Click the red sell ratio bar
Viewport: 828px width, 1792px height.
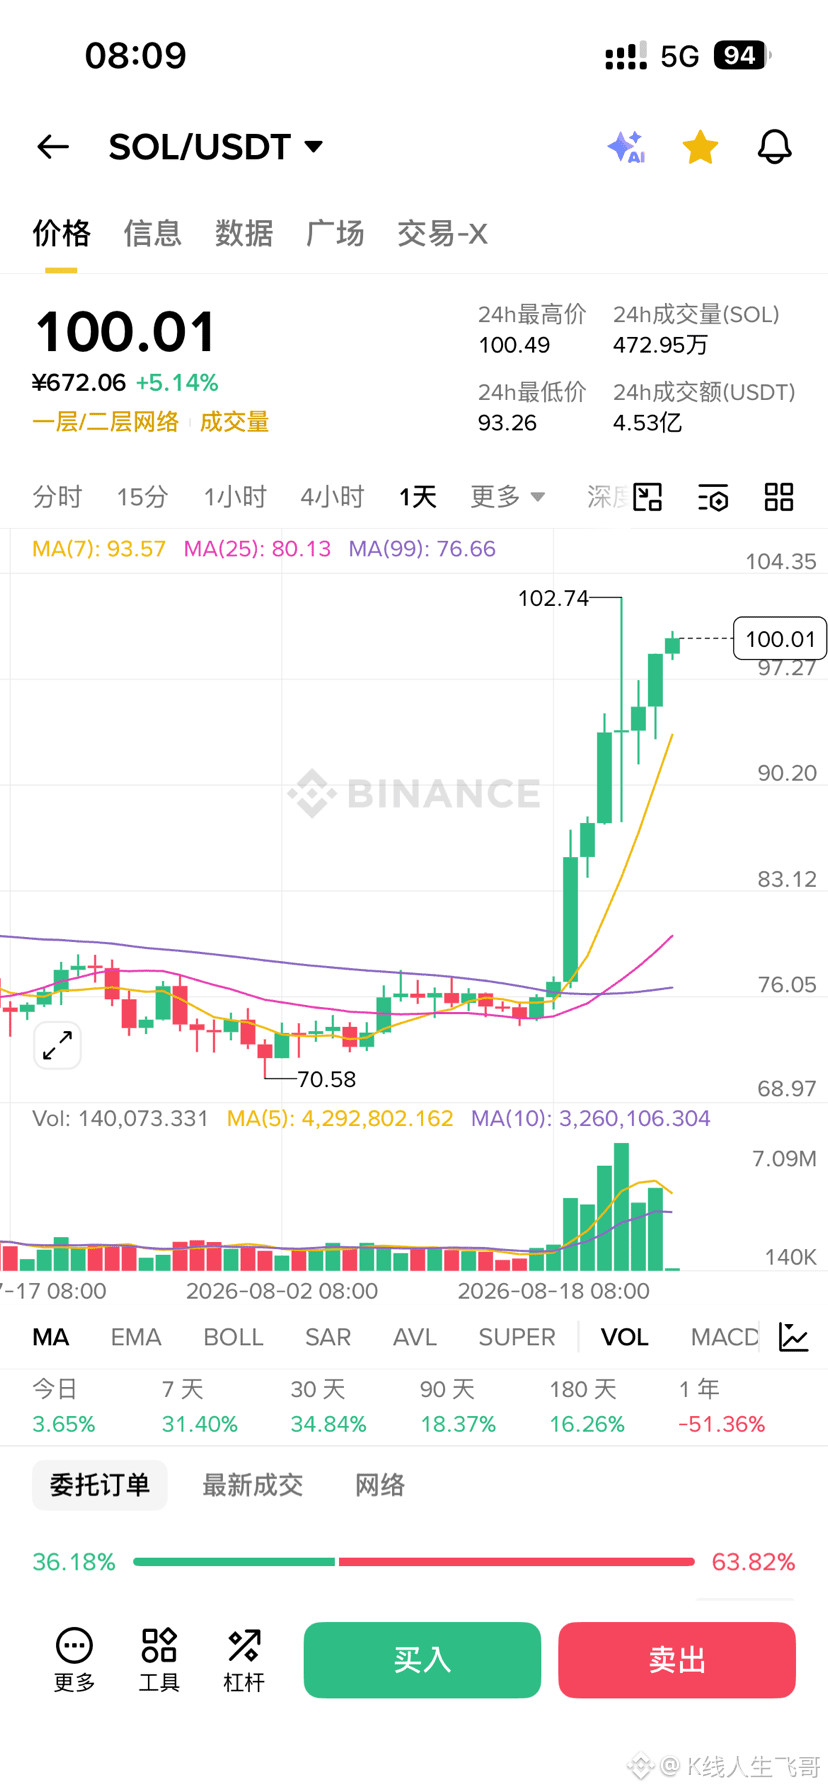(516, 1562)
